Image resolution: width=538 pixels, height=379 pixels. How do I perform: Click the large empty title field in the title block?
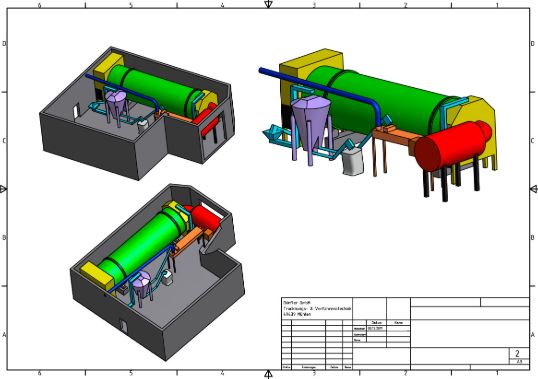pyautogui.click(x=470, y=333)
